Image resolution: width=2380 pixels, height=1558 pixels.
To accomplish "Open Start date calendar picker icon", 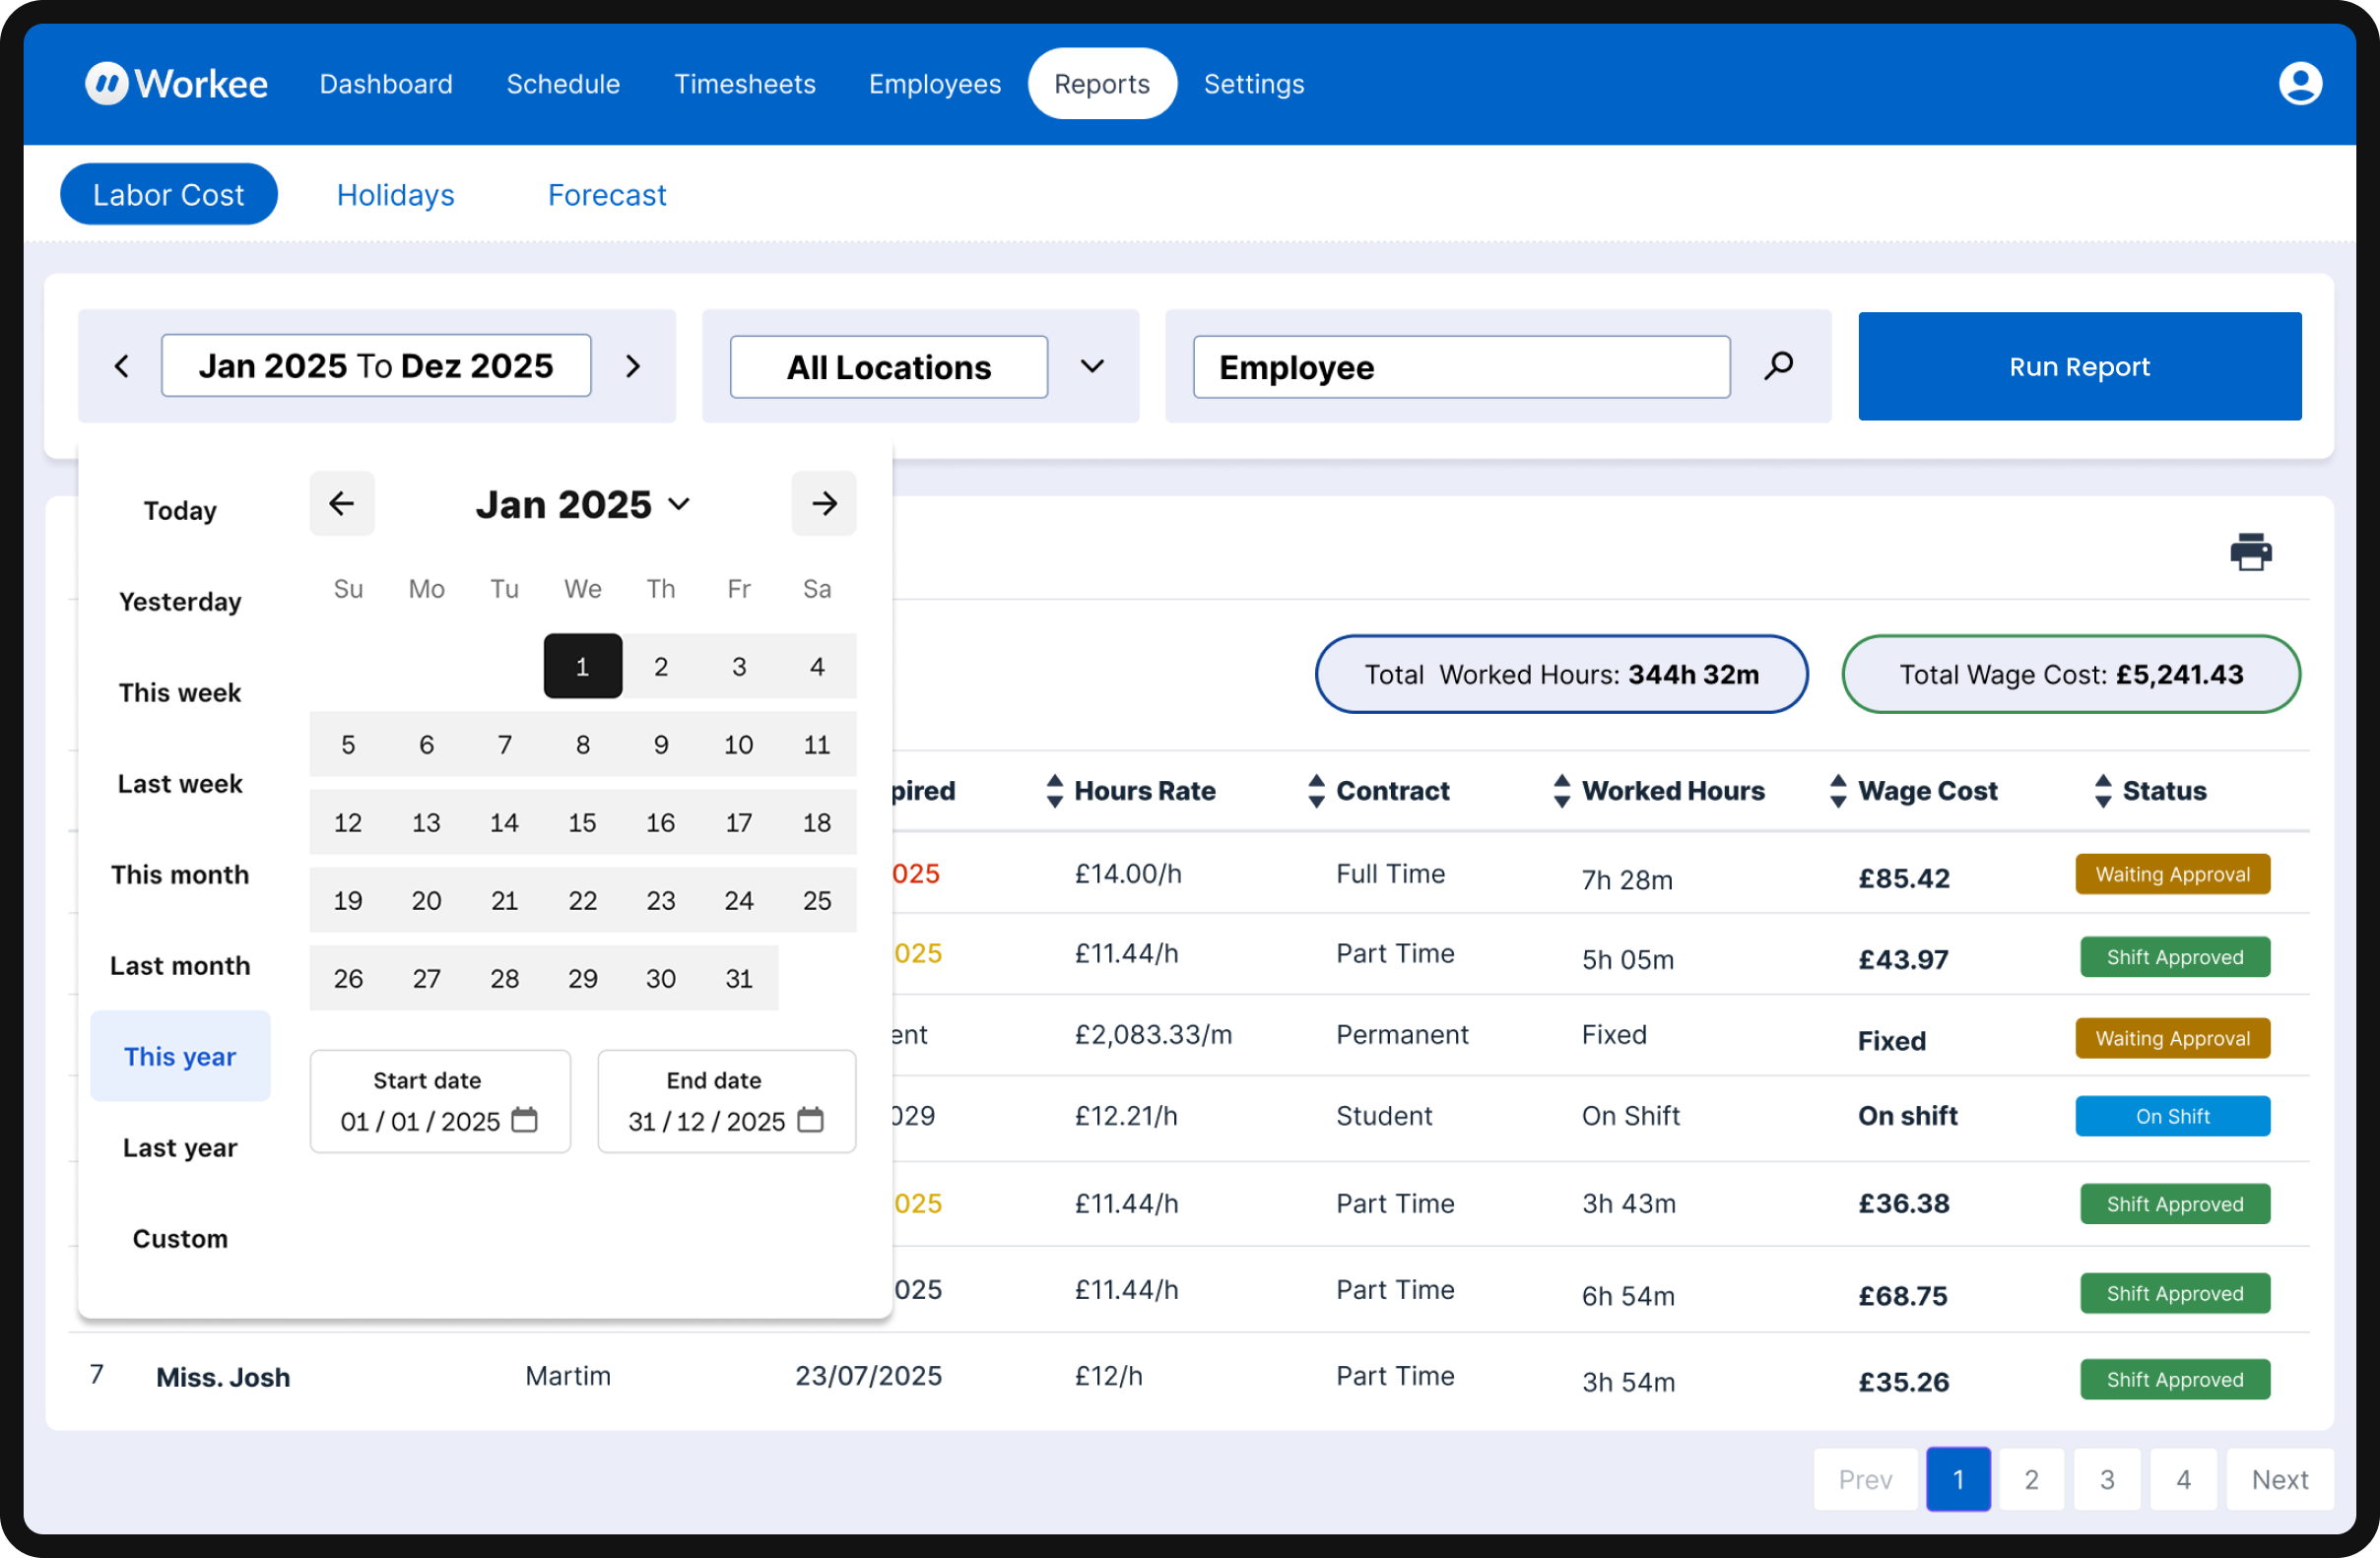I will point(524,1119).
